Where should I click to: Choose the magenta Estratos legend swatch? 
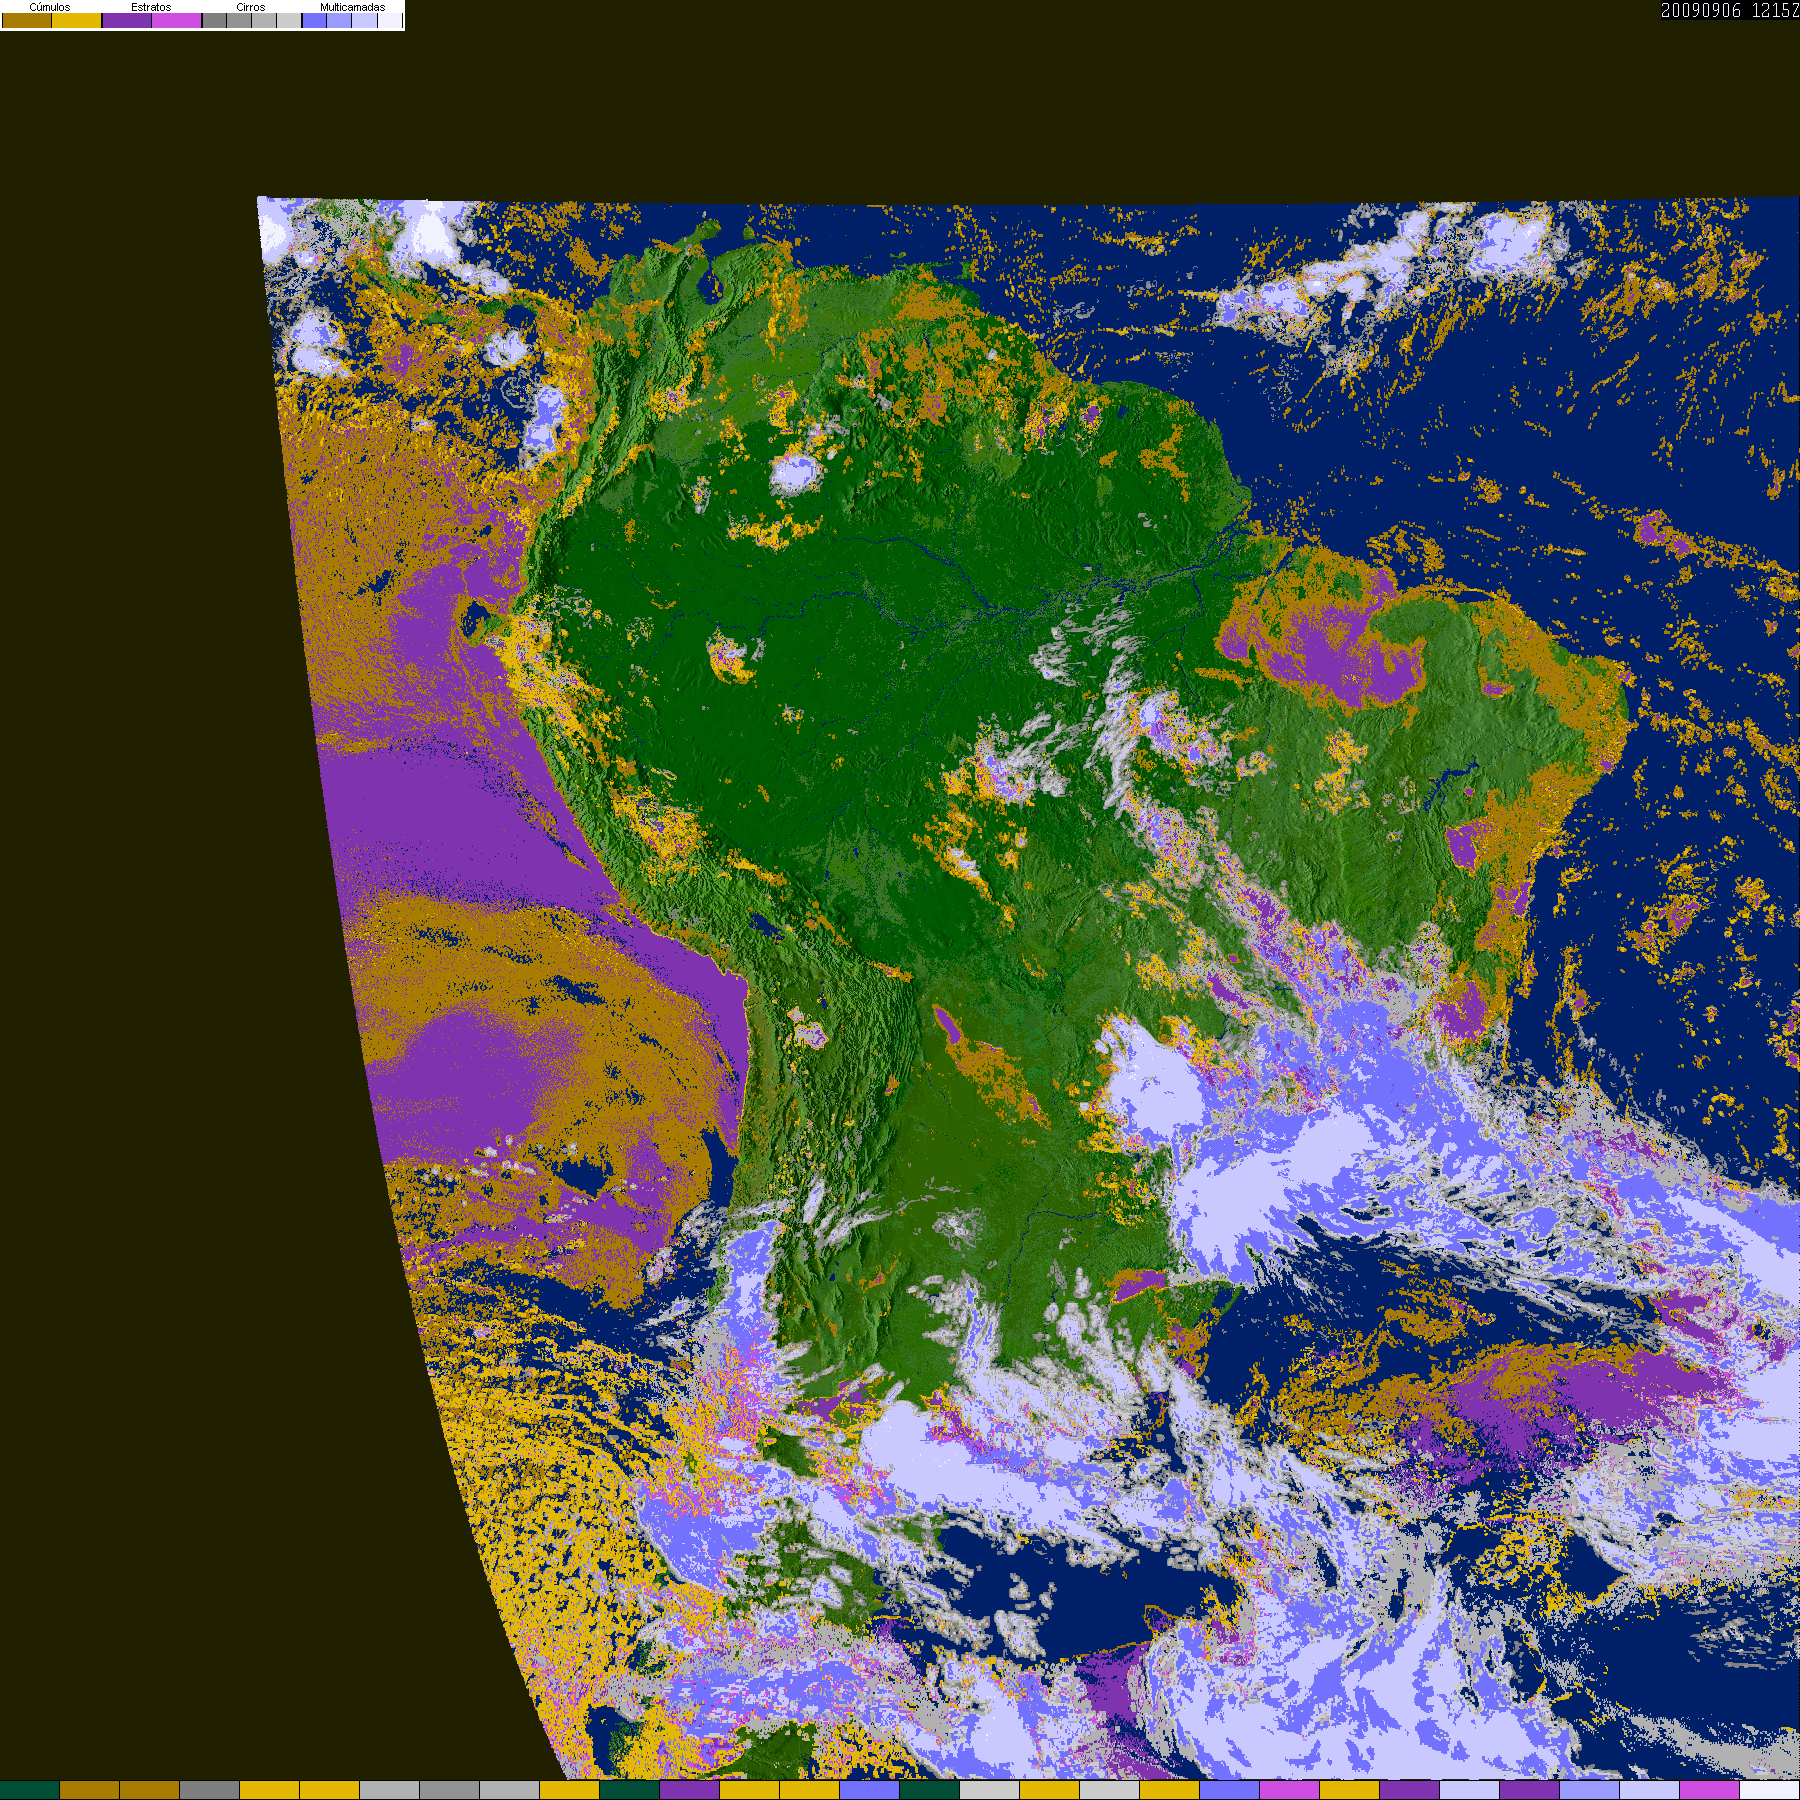[x=176, y=20]
